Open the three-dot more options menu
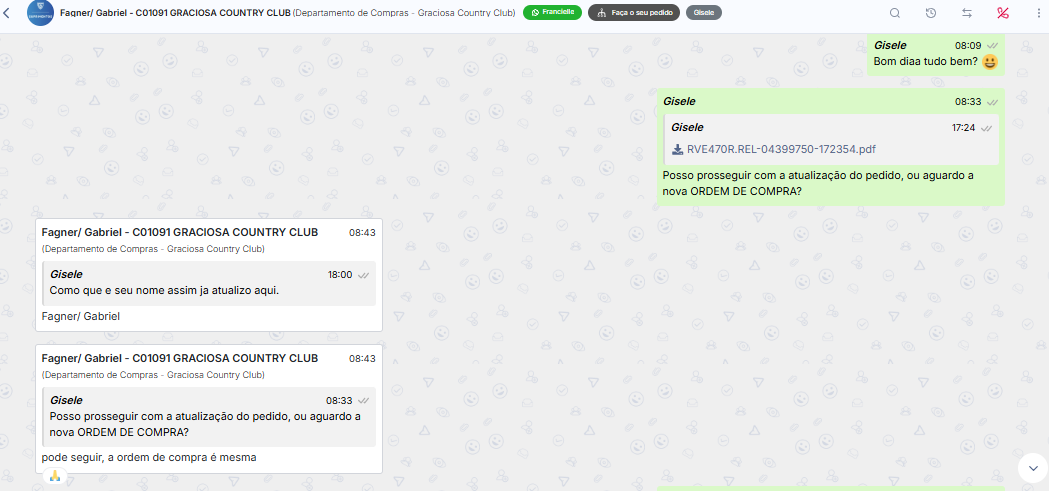Image resolution: width=1049 pixels, height=491 pixels. click(1038, 13)
